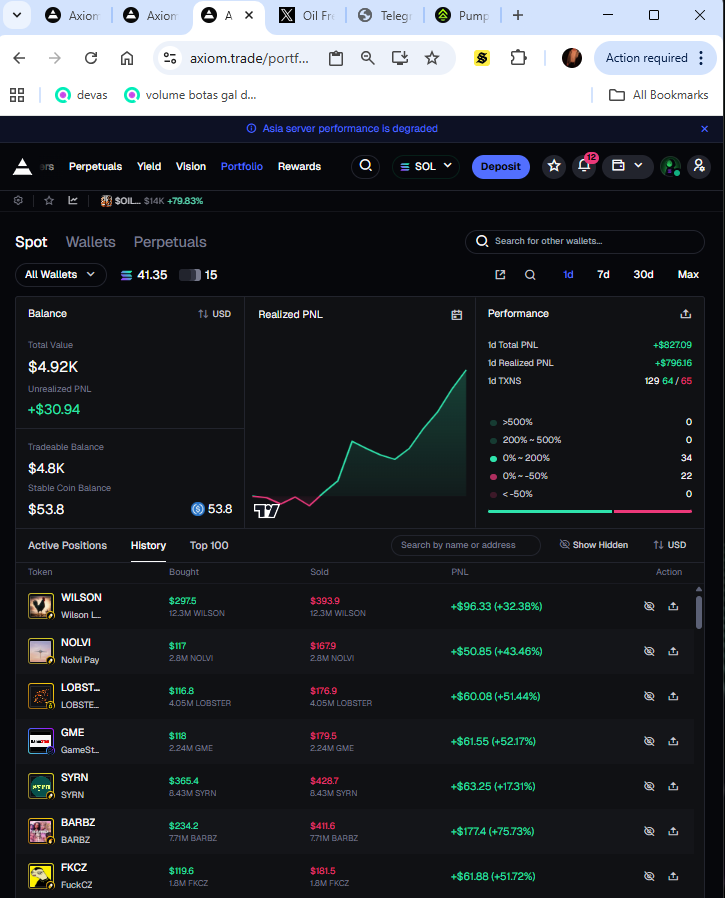Screen dimensions: 725x898
Task: Share the GME trade PNL
Action: point(673,741)
